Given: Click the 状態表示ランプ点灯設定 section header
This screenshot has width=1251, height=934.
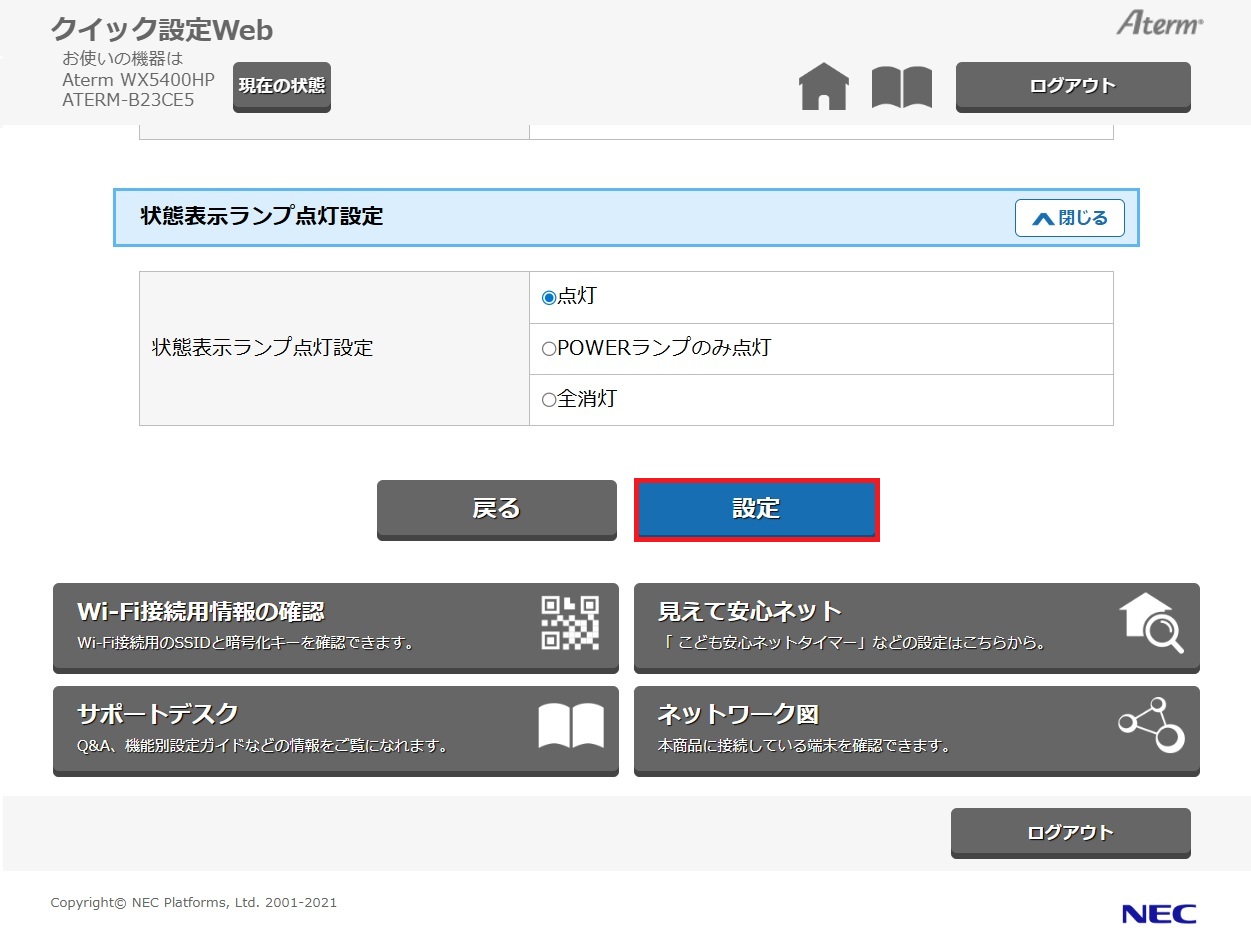Looking at the screenshot, I should point(626,217).
